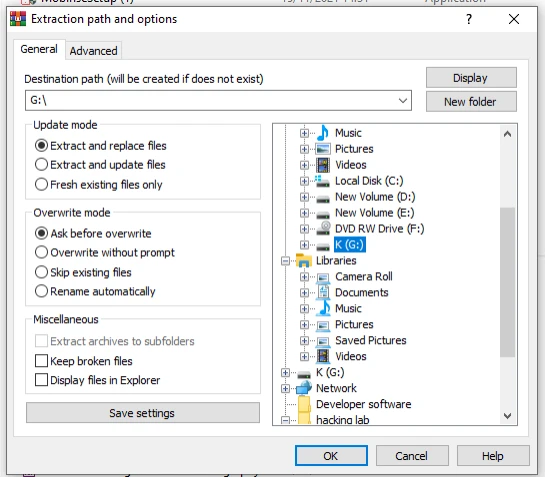Click the Network globe icon
The image size is (546, 478).
tap(304, 387)
